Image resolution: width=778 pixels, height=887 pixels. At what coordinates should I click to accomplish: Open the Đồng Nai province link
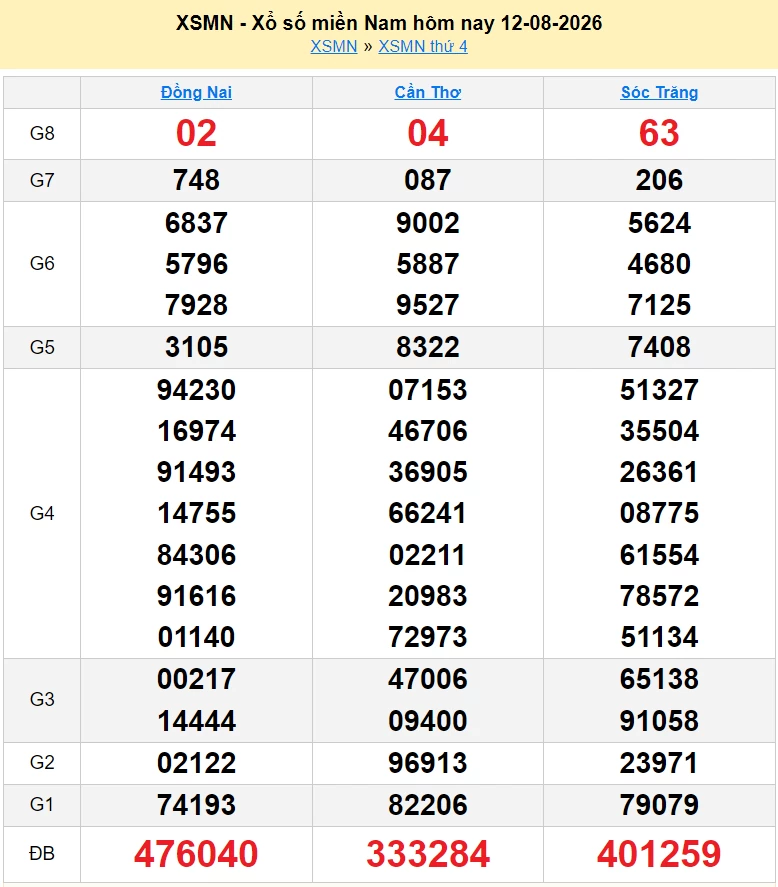(x=196, y=92)
